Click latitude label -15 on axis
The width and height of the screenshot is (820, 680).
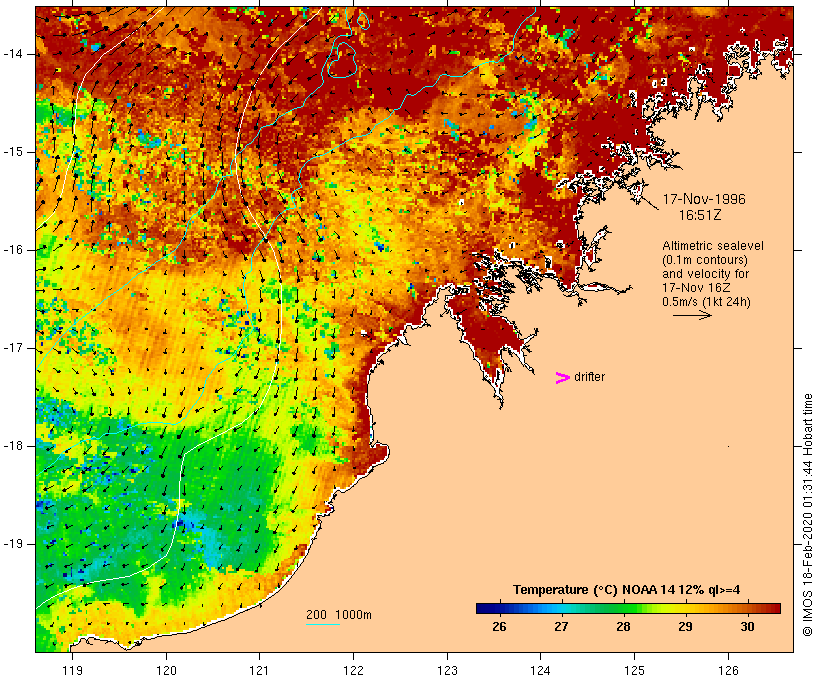pyautogui.click(x=13, y=152)
